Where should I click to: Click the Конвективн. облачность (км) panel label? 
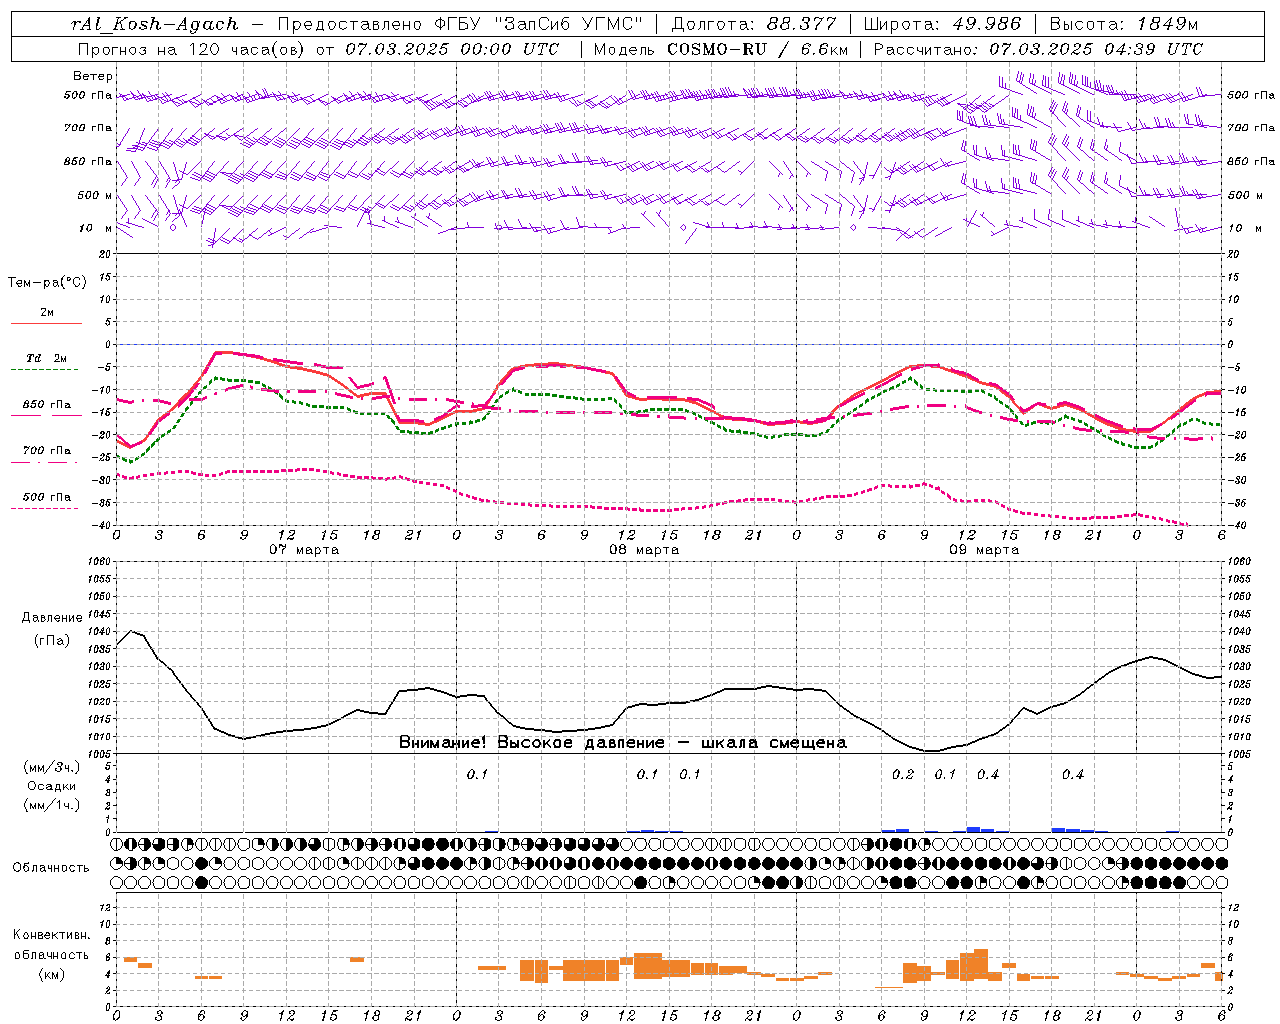pos(52,954)
